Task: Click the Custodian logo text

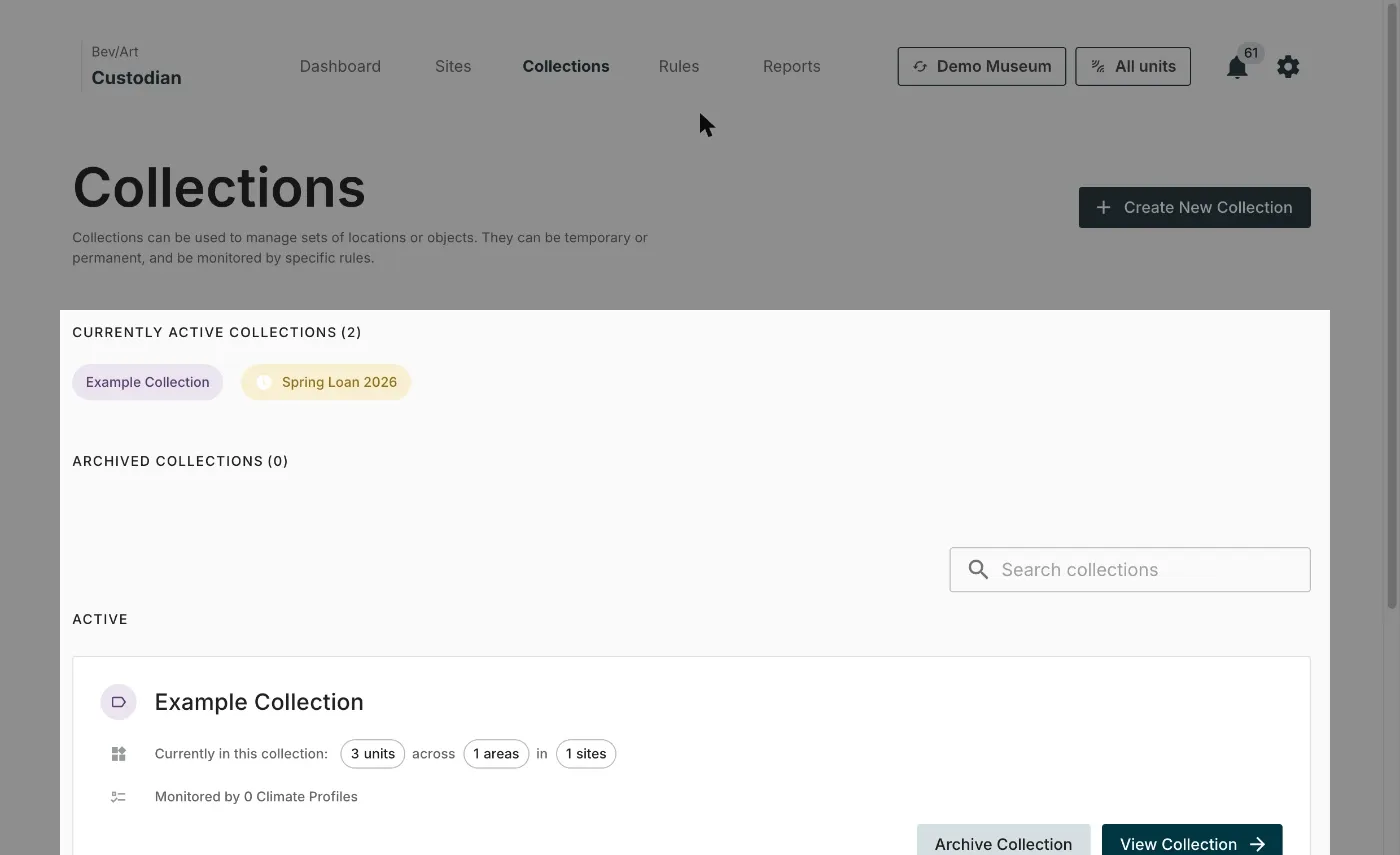Action: pos(137,78)
